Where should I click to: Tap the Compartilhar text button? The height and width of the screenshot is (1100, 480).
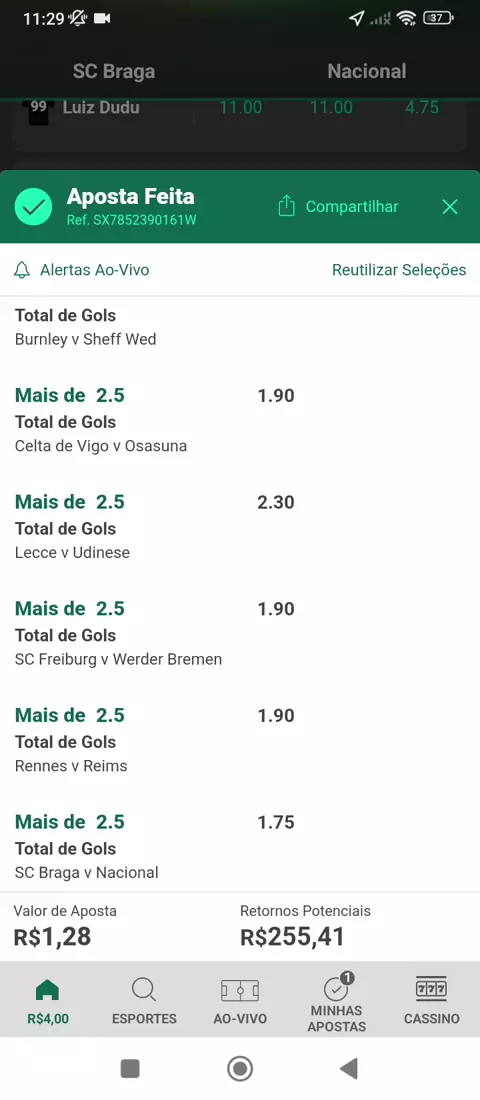tap(352, 207)
